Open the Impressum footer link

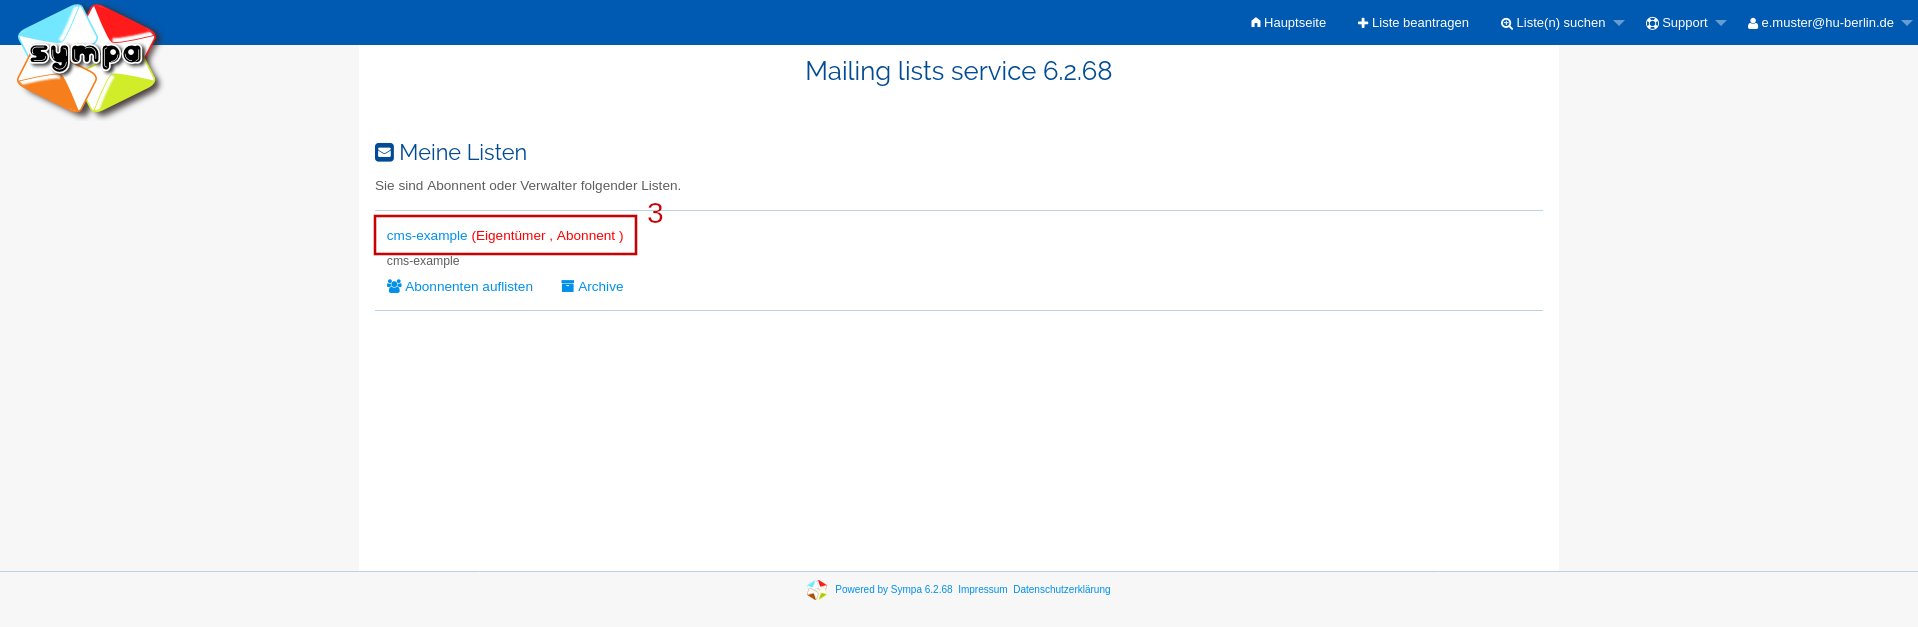[x=982, y=590]
